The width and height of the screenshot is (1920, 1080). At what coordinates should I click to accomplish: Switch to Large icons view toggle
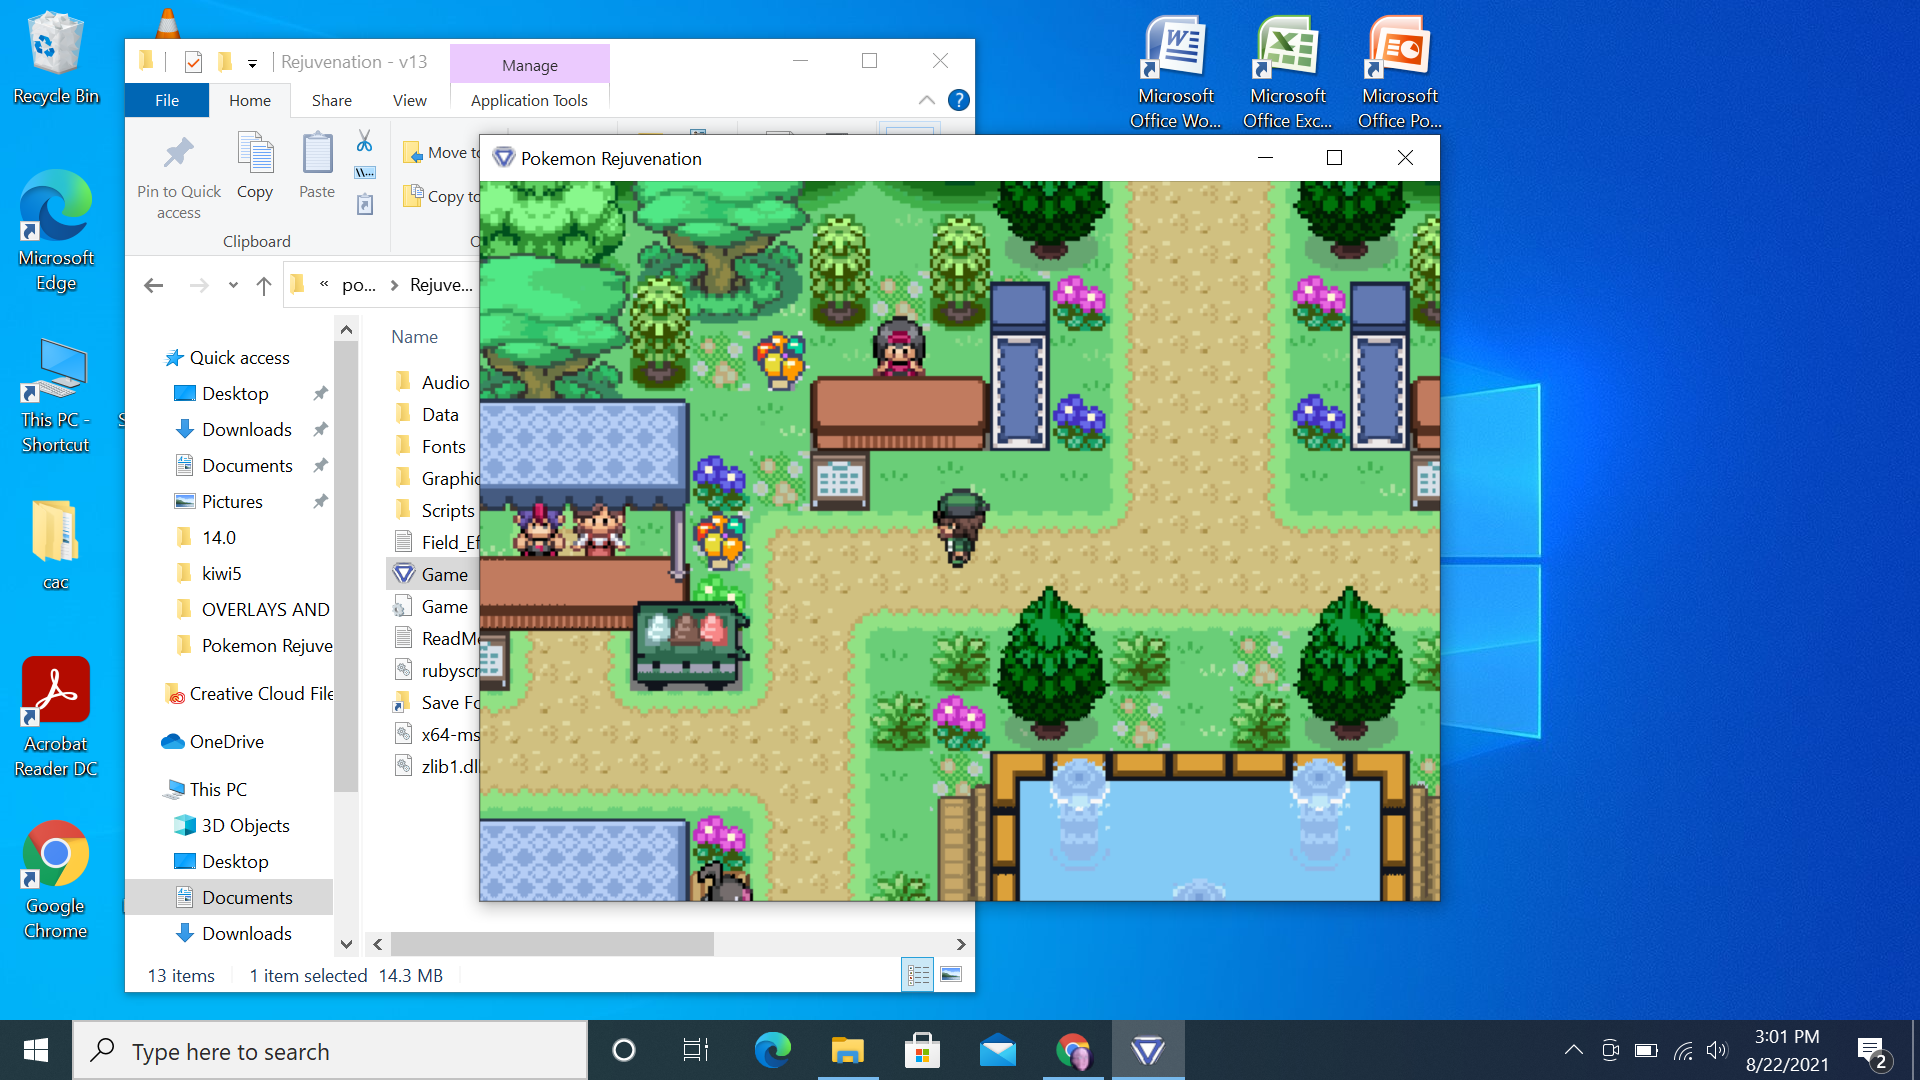click(x=951, y=974)
